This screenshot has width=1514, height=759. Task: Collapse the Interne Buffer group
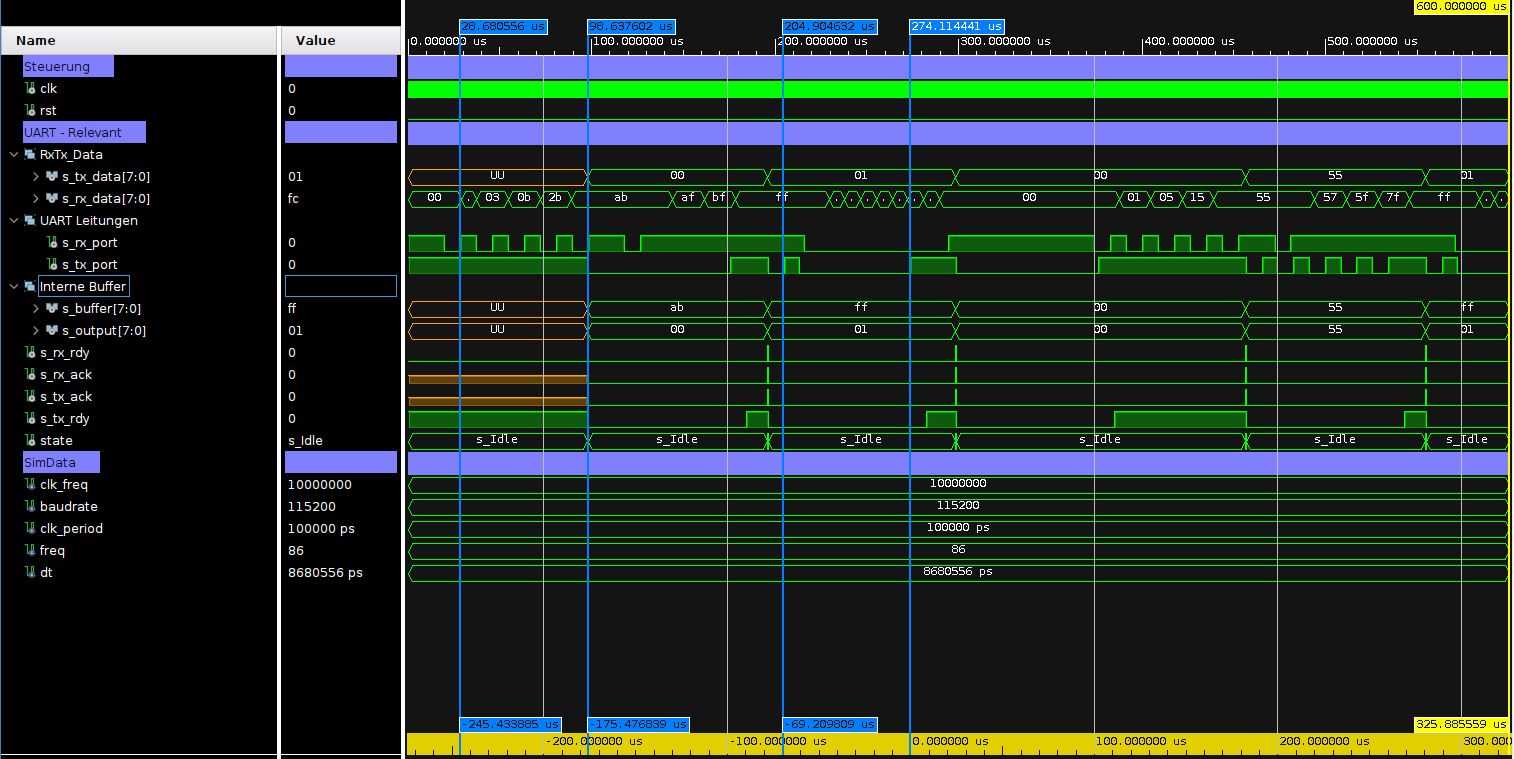pyautogui.click(x=14, y=287)
